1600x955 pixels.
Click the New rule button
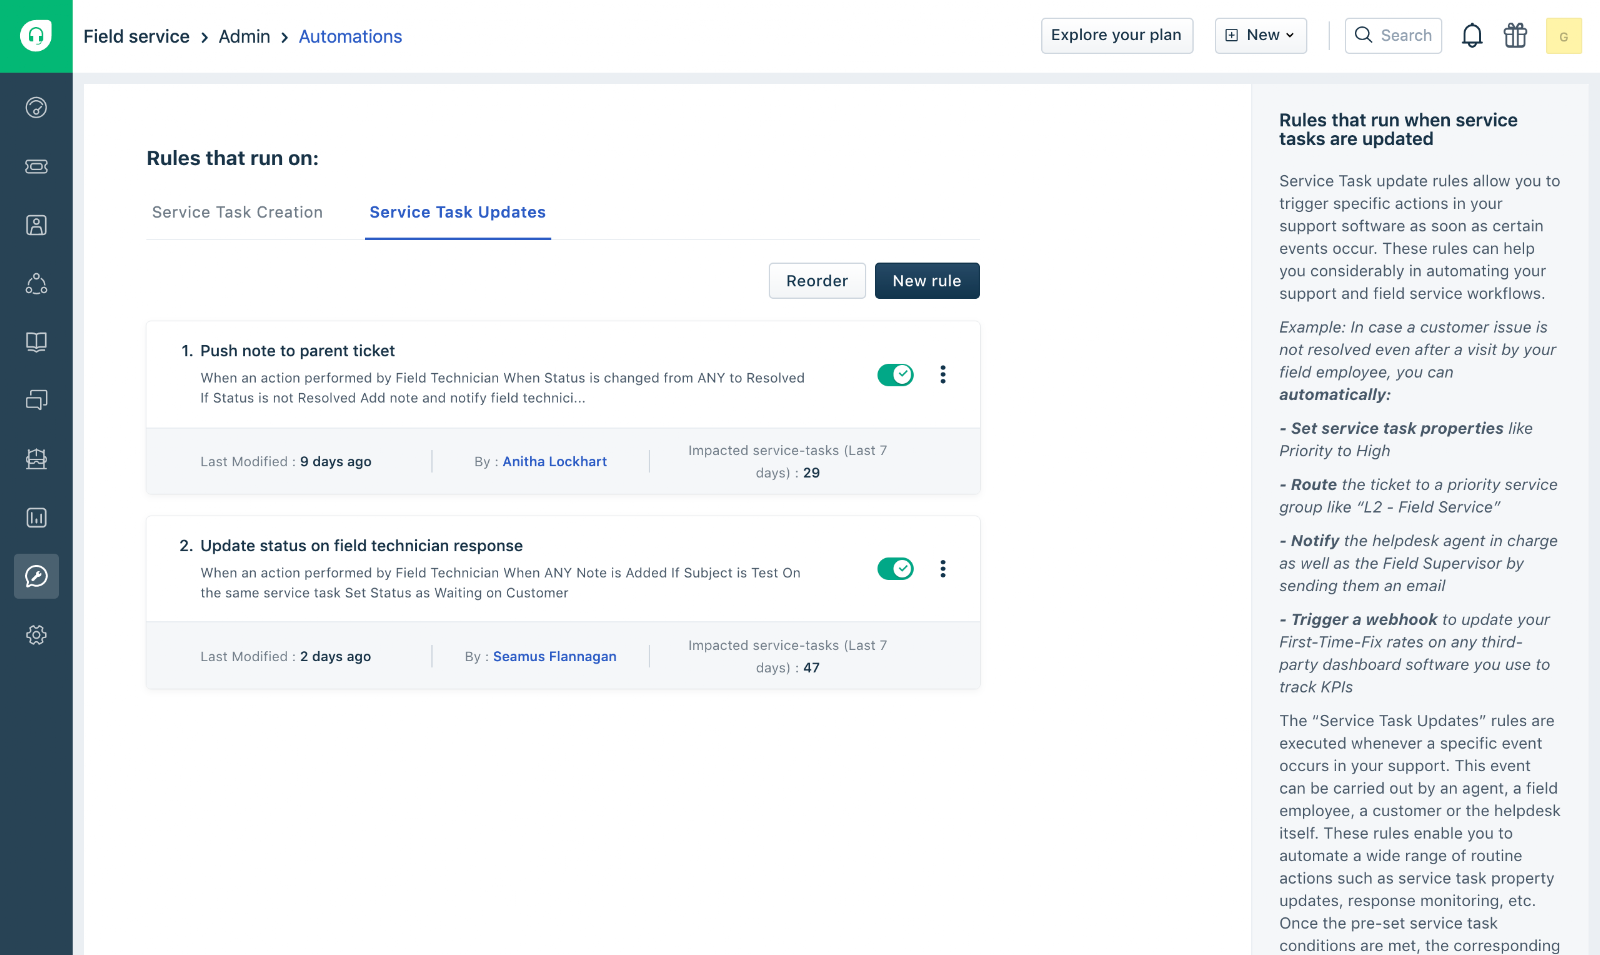tap(926, 281)
